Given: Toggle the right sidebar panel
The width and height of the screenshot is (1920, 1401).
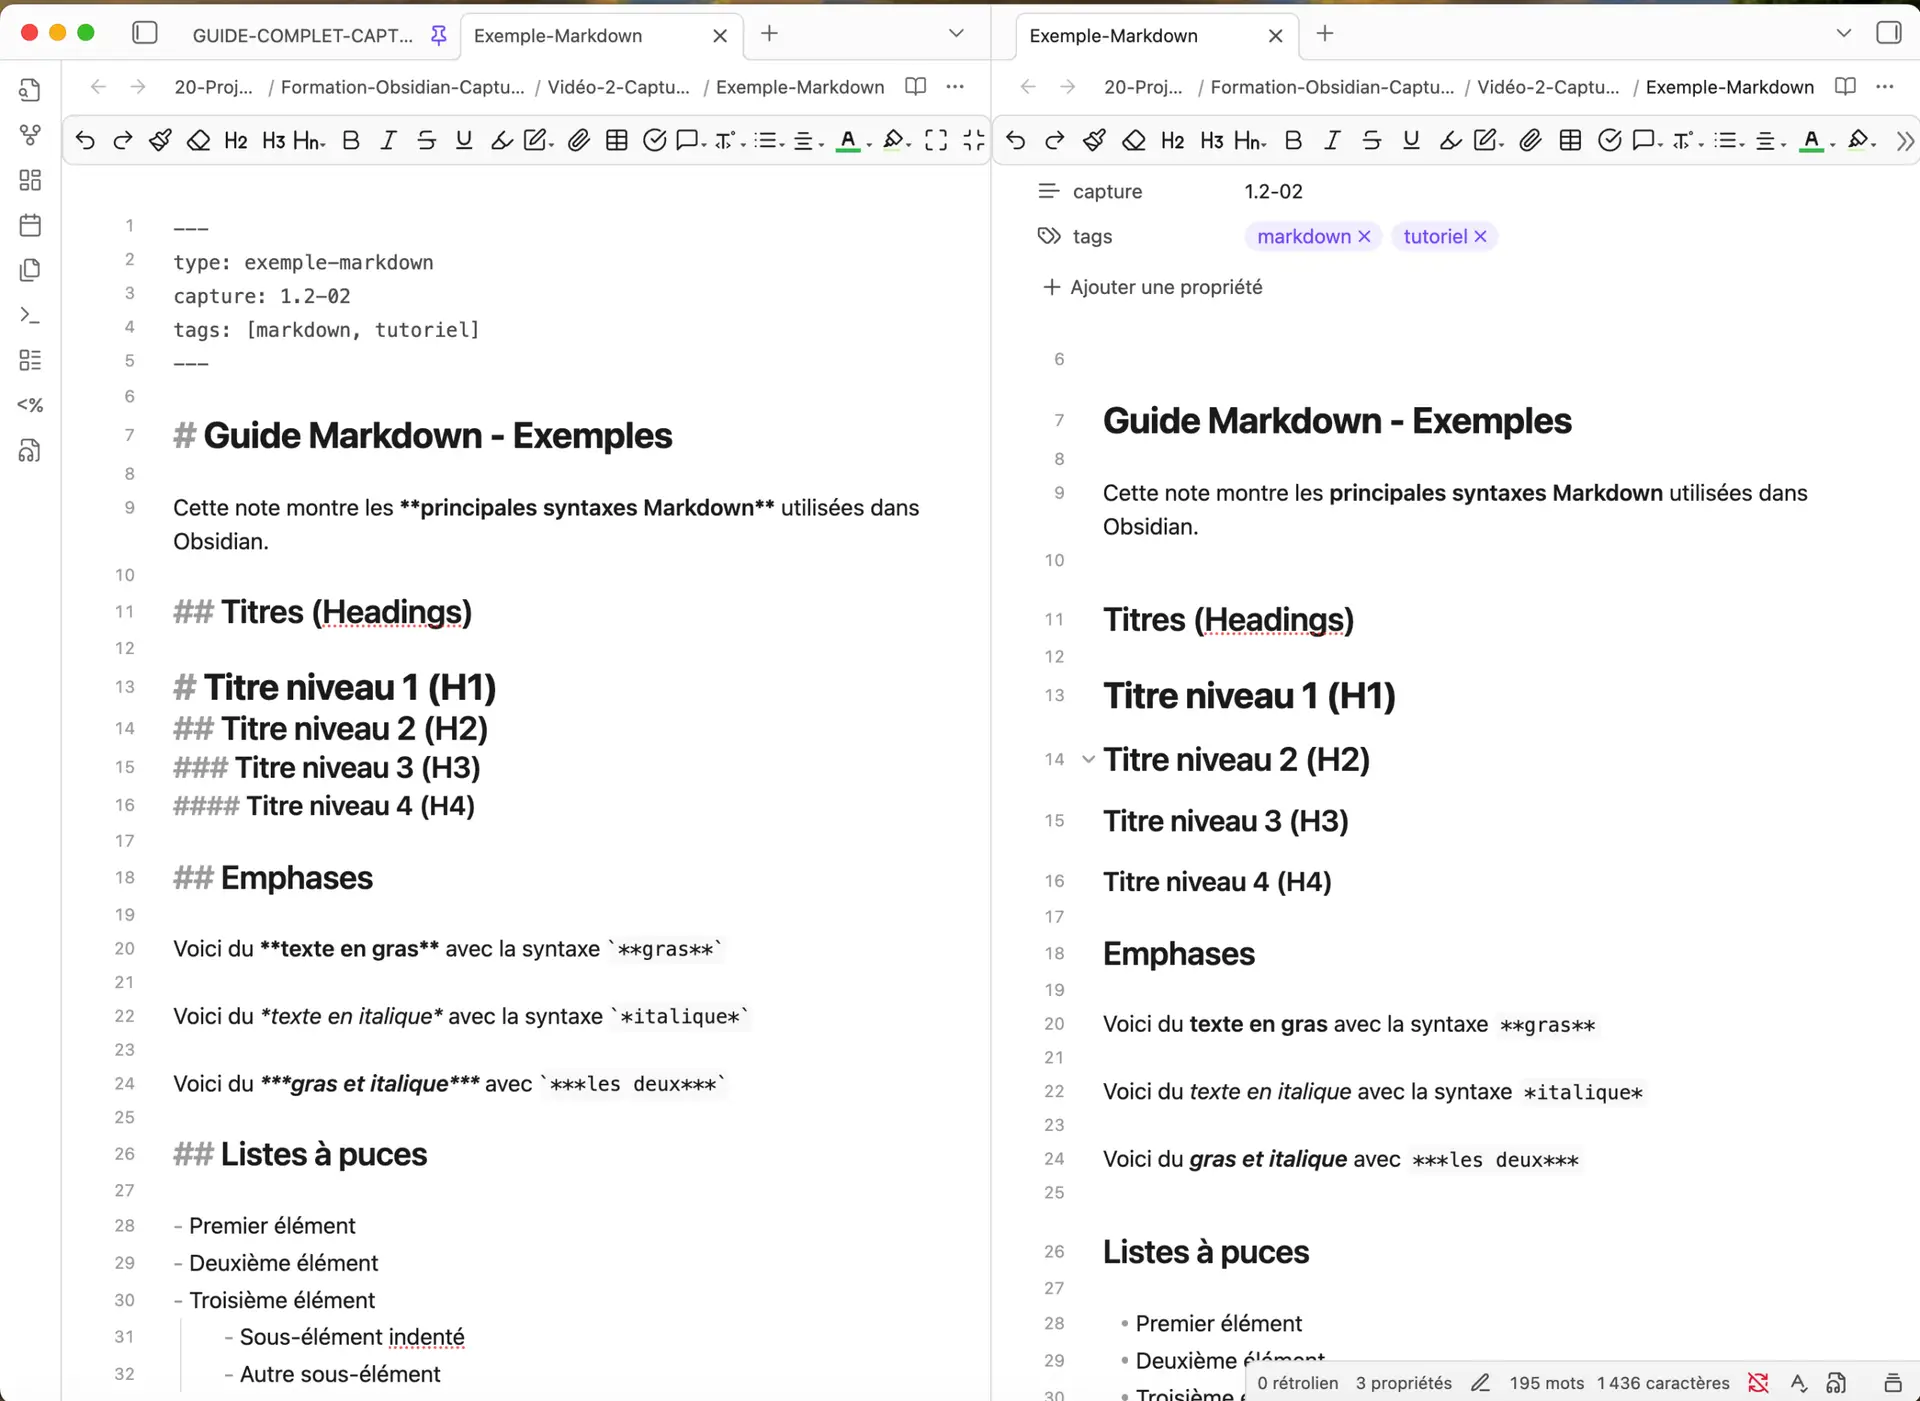Looking at the screenshot, I should pyautogui.click(x=1888, y=33).
